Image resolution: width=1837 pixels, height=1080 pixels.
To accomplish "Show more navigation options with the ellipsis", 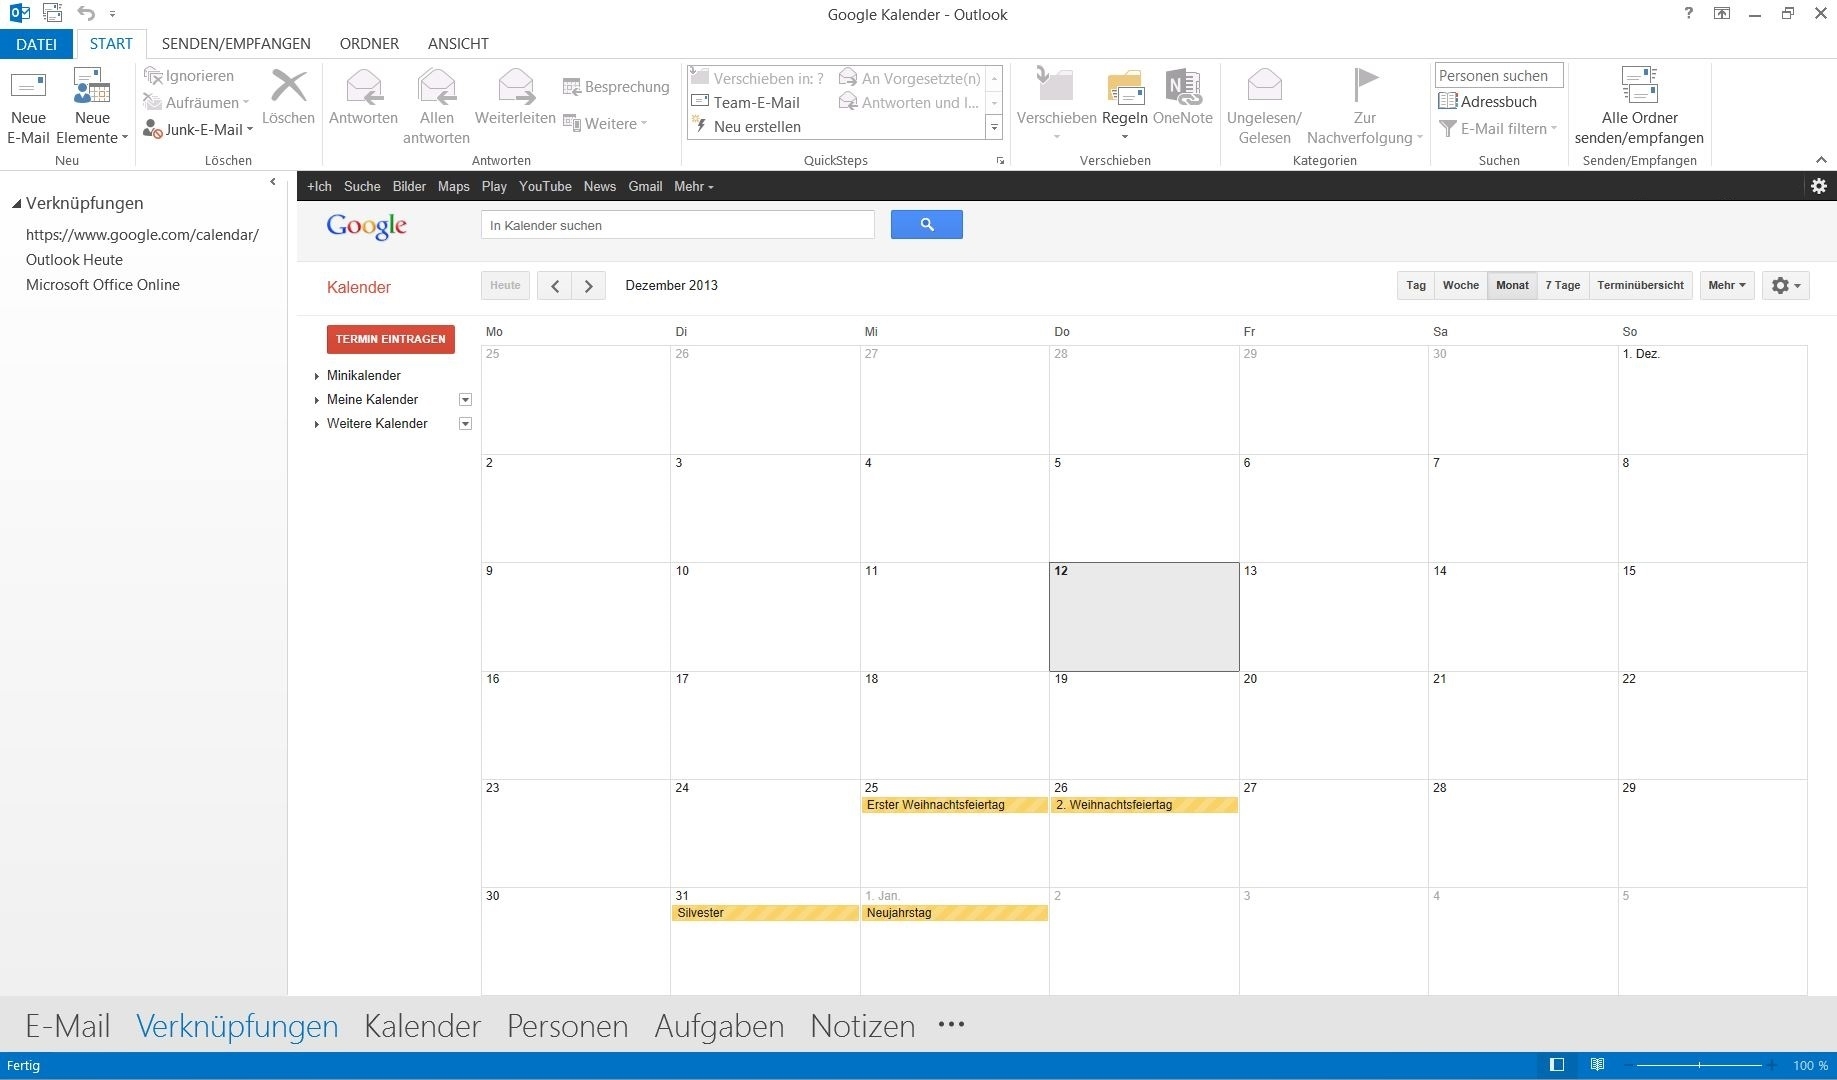I will (x=951, y=1025).
